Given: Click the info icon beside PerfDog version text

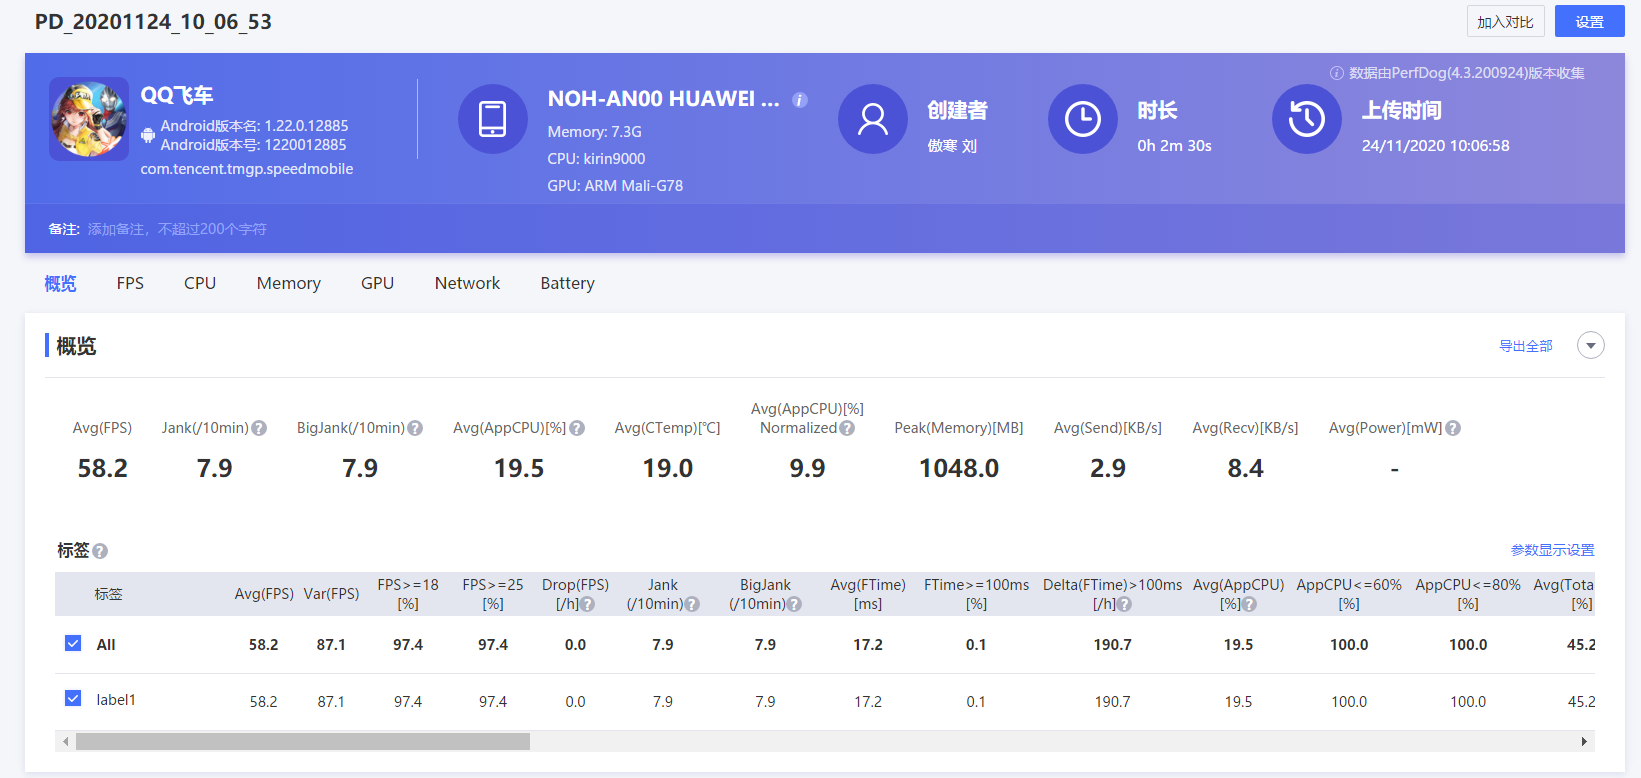Looking at the screenshot, I should [1336, 73].
